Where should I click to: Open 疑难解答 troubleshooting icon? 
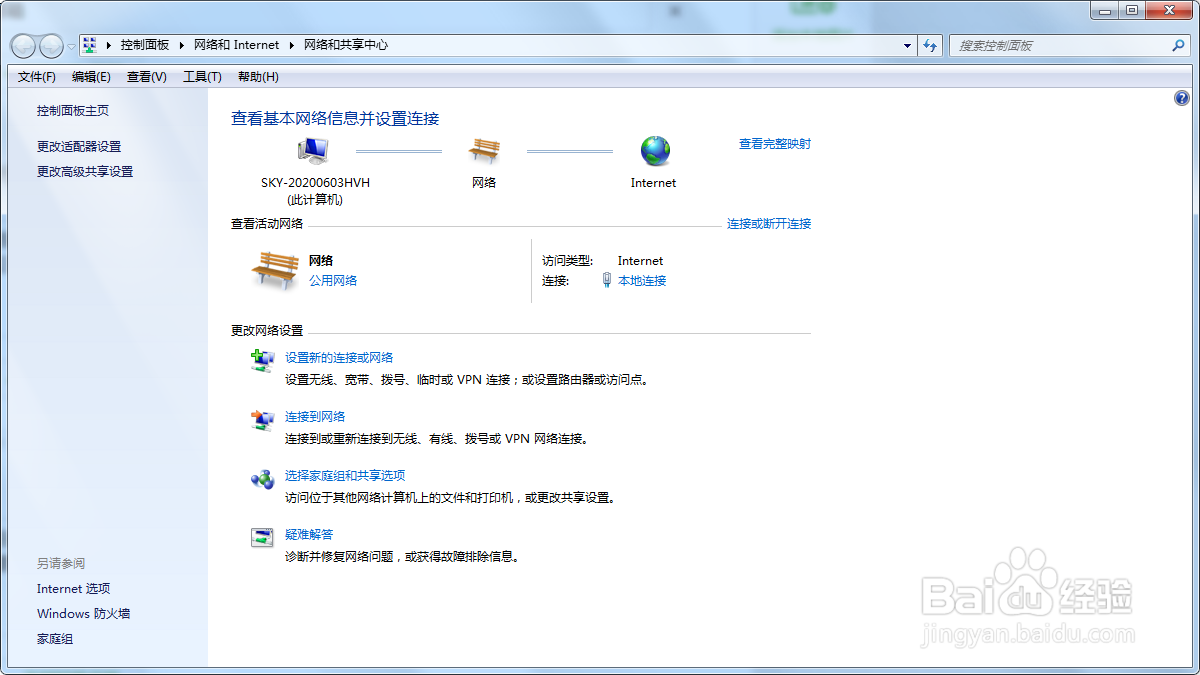(261, 539)
